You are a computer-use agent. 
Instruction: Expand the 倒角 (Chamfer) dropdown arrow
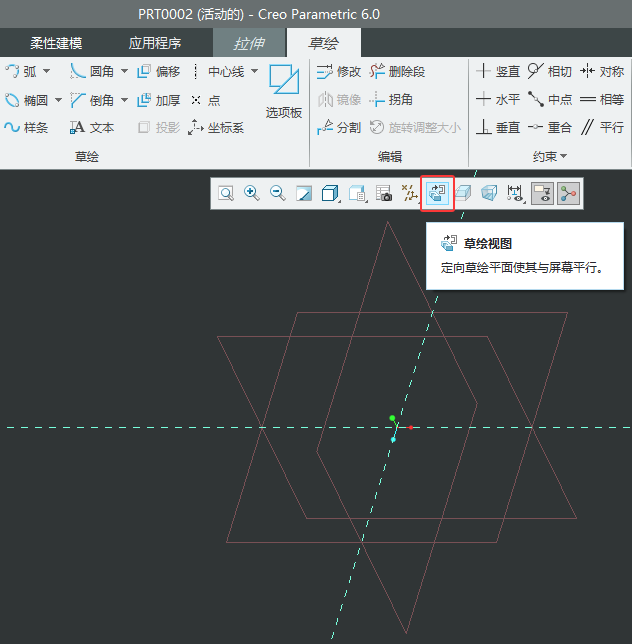124,100
